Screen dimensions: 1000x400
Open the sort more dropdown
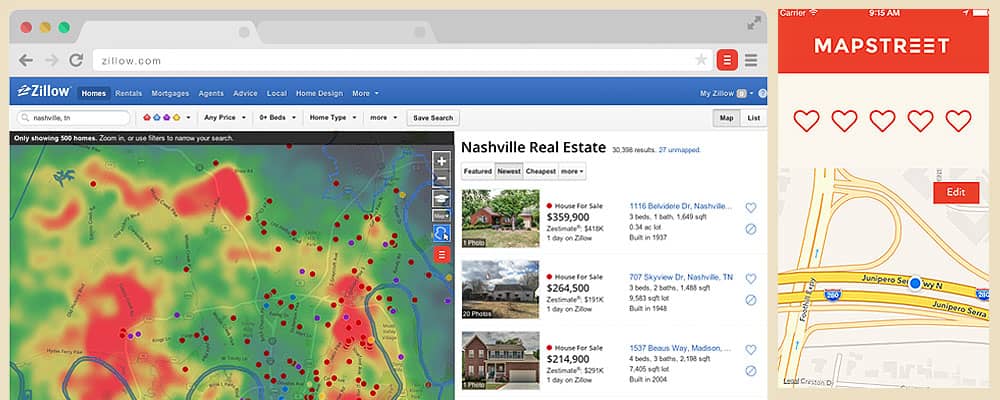coord(573,171)
